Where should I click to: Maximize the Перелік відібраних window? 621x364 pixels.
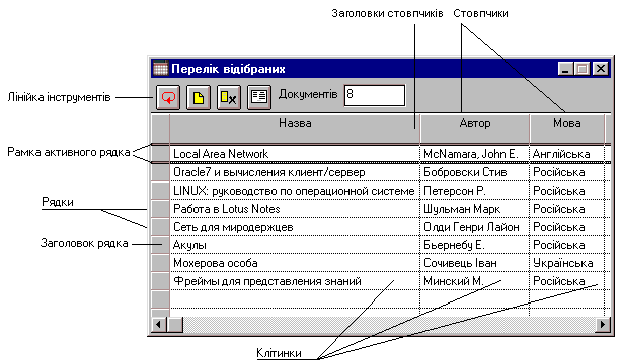tap(582, 69)
